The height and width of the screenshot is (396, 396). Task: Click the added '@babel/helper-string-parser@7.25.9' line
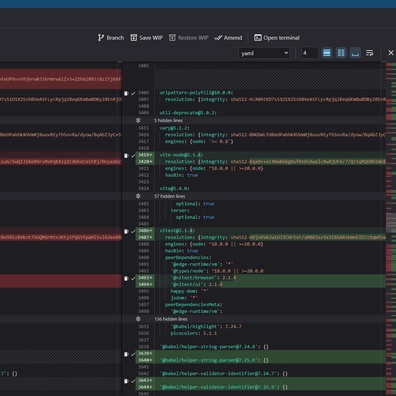(214, 360)
